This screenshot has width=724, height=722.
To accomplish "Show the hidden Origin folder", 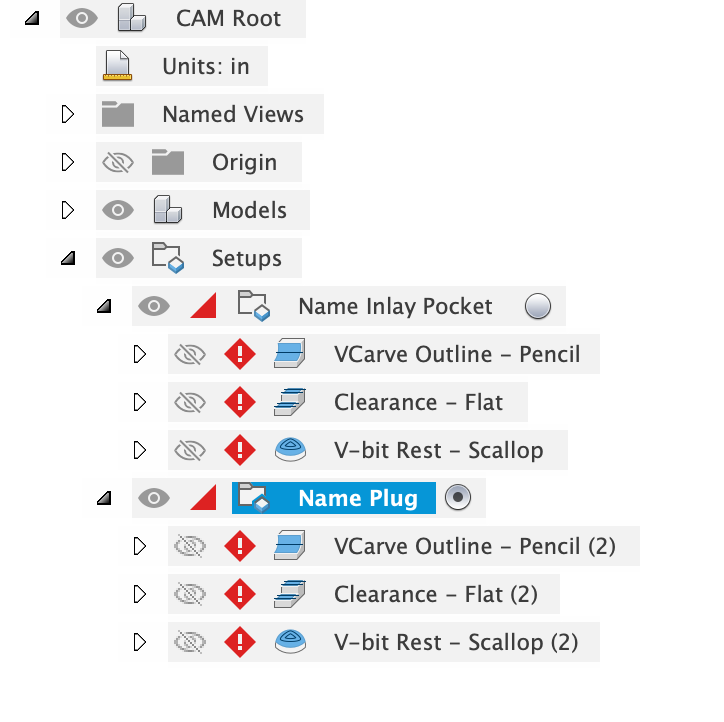I will [x=118, y=163].
